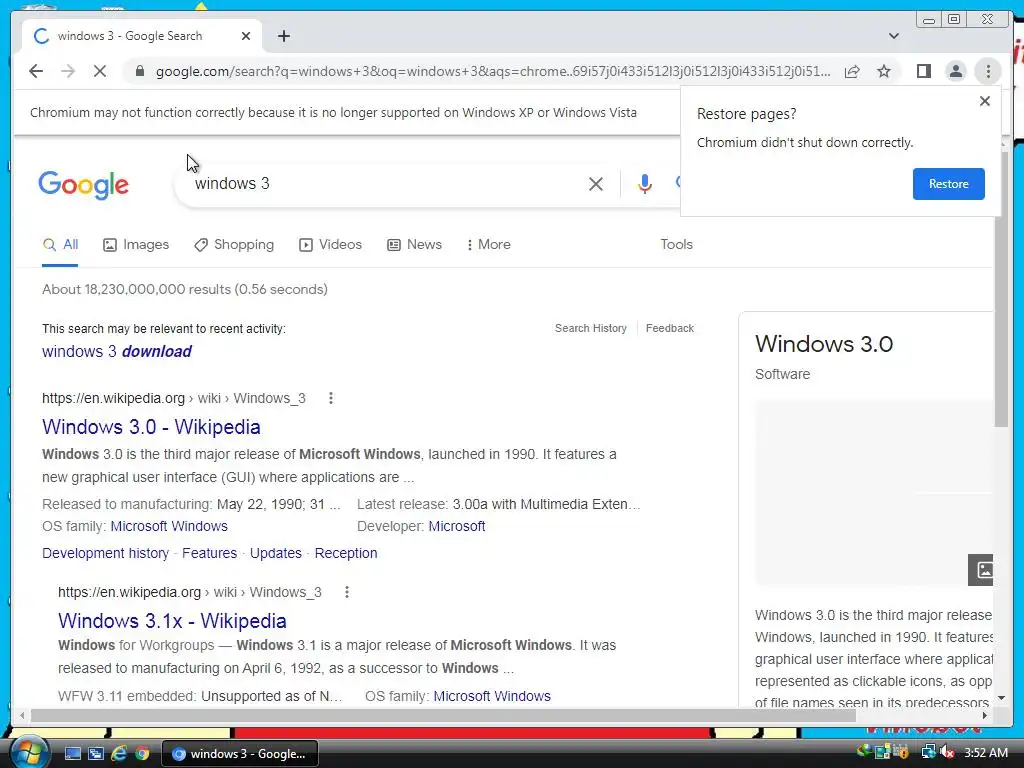Open Windows 3.1x - Wikipedia result
This screenshot has width=1024, height=768.
point(172,621)
